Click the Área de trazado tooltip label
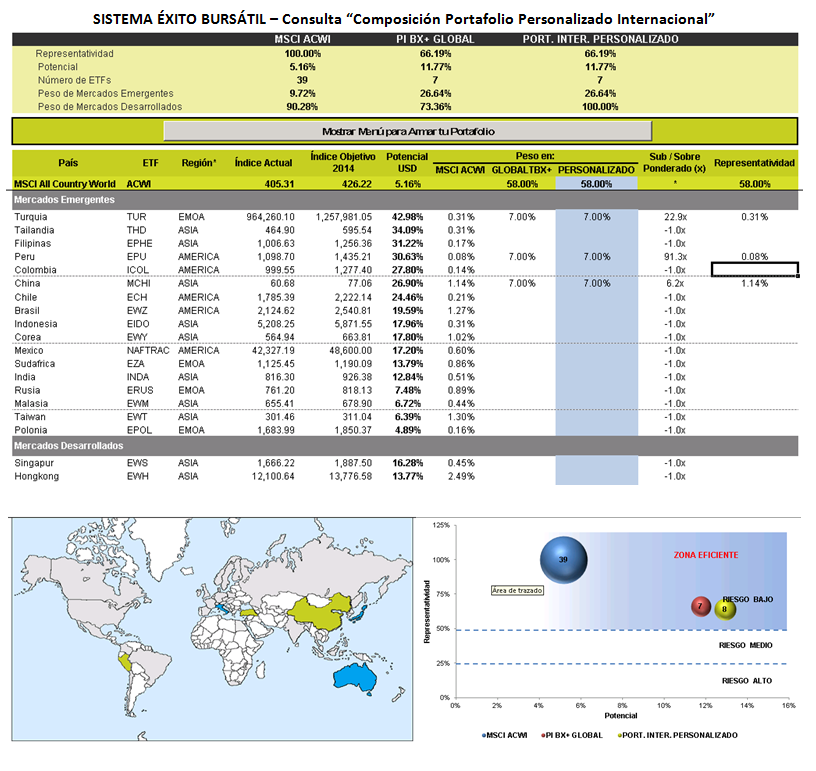Viewport: 816px width, 771px height. [517, 590]
